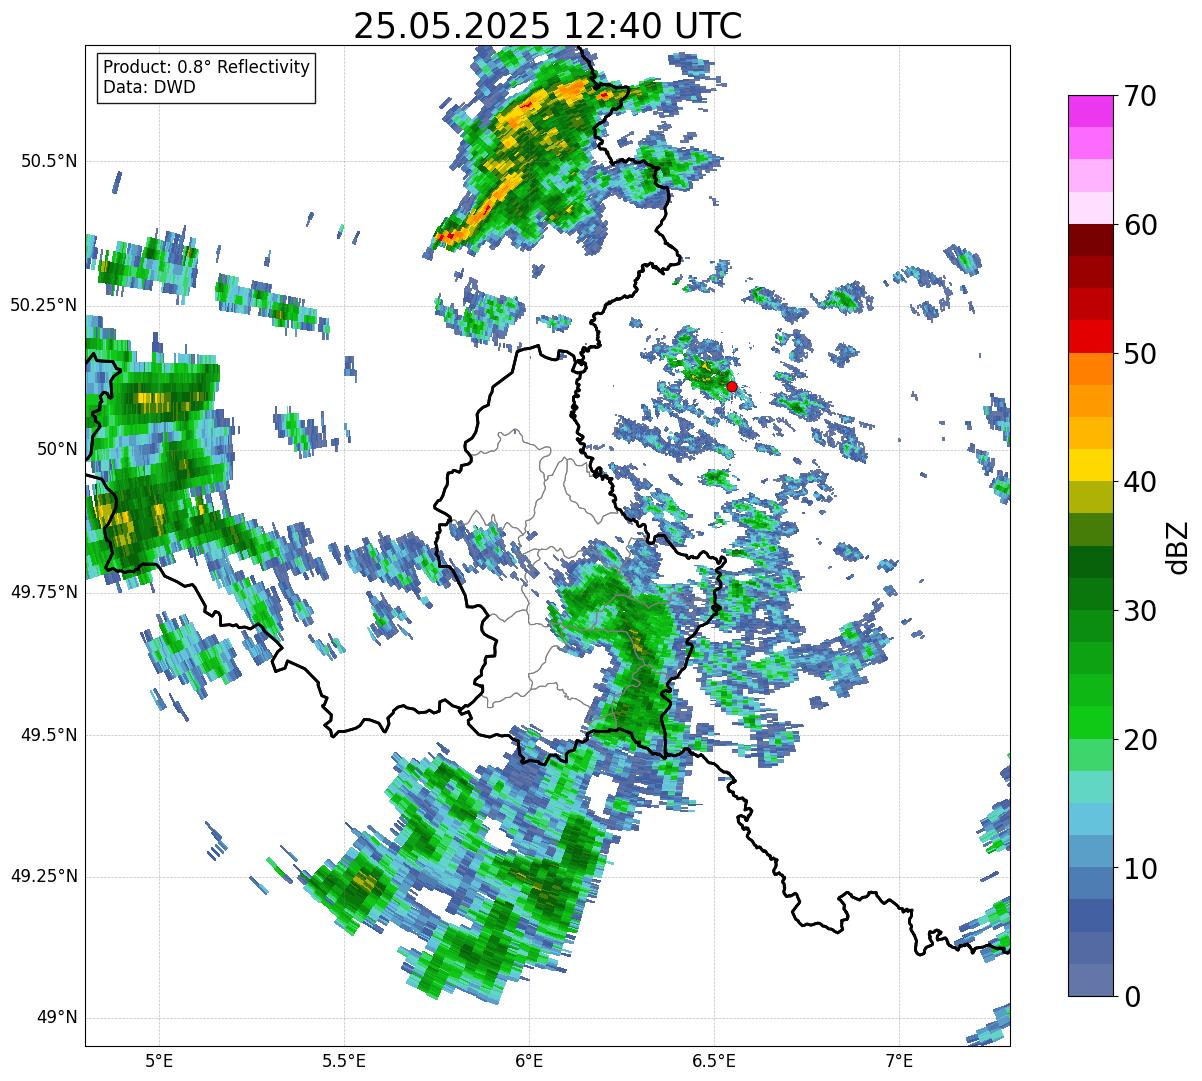This screenshot has height=1081, width=1202.
Task: Click the 49°N latitude label
Action: tap(56, 1018)
